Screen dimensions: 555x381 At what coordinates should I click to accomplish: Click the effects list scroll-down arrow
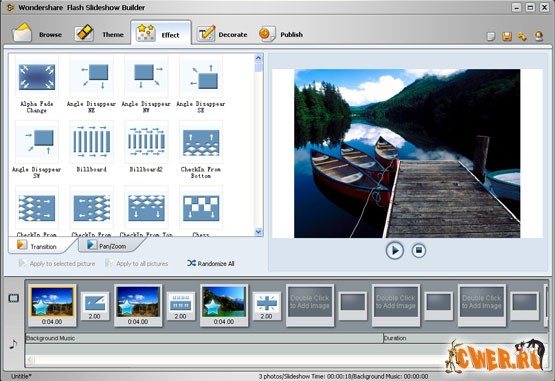click(x=258, y=232)
